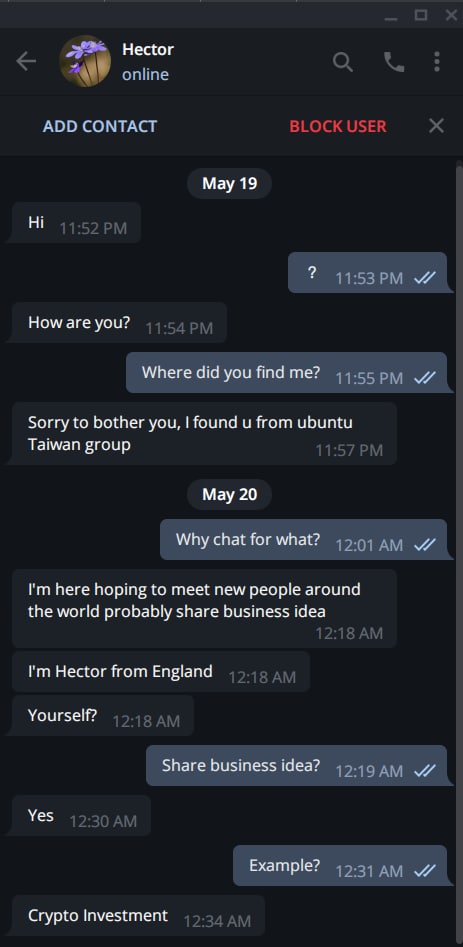The height and width of the screenshot is (947, 463).
Task: Click the "Where did you find me?" message
Action: [x=286, y=373]
